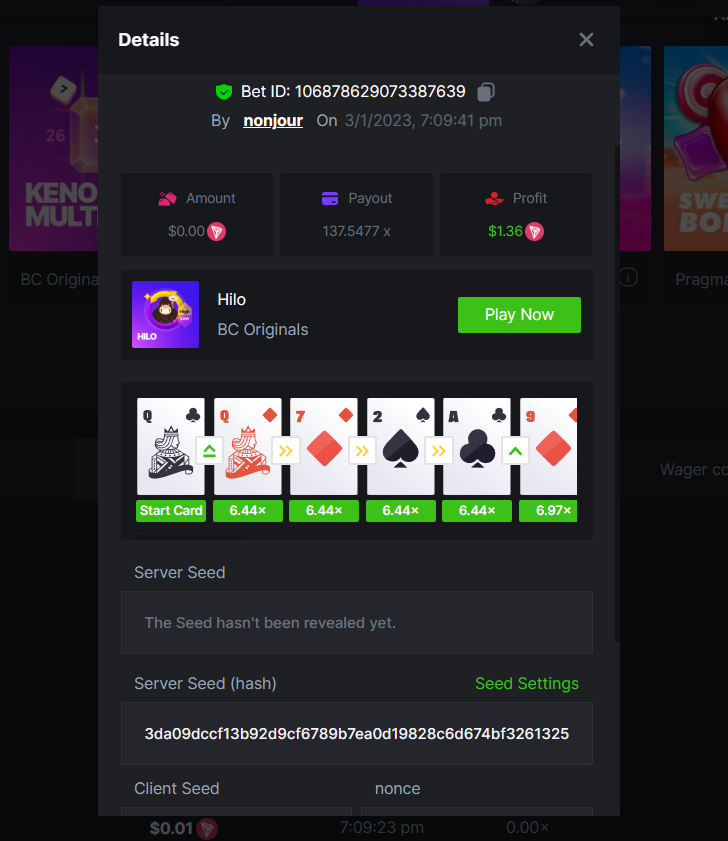
Task: Click the TRON coin icon beside Profit
Action: pyautogui.click(x=534, y=232)
